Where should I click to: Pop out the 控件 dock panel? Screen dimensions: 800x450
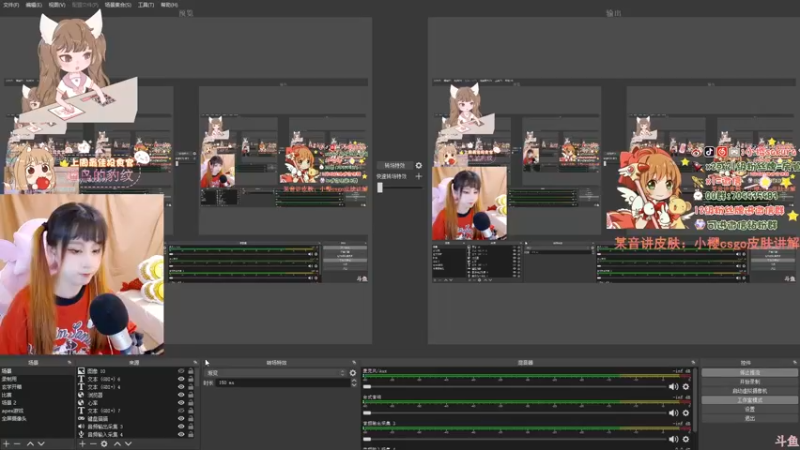click(x=795, y=362)
